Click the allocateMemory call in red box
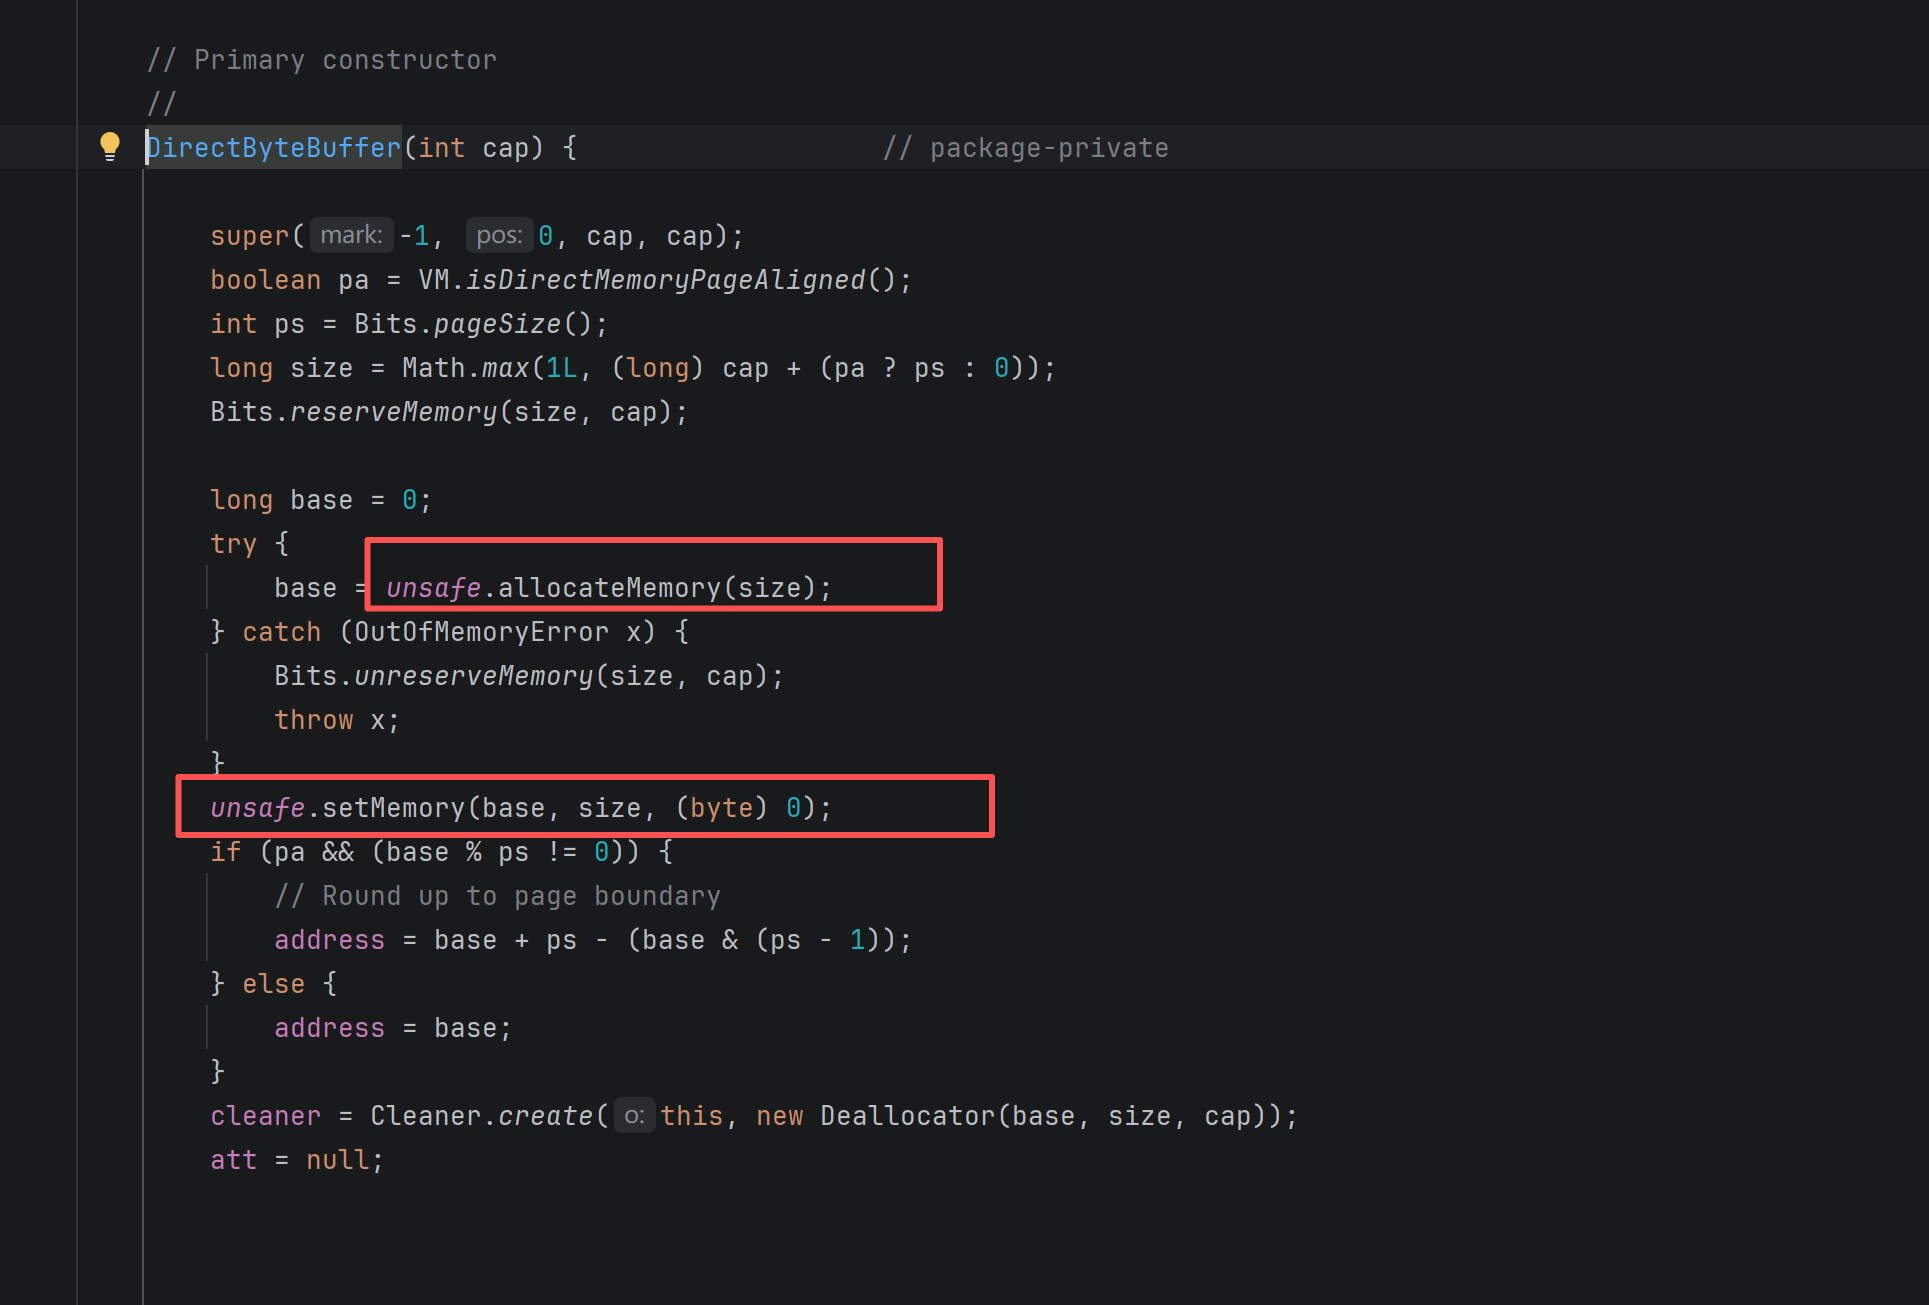The height and width of the screenshot is (1305, 1929). click(608, 588)
